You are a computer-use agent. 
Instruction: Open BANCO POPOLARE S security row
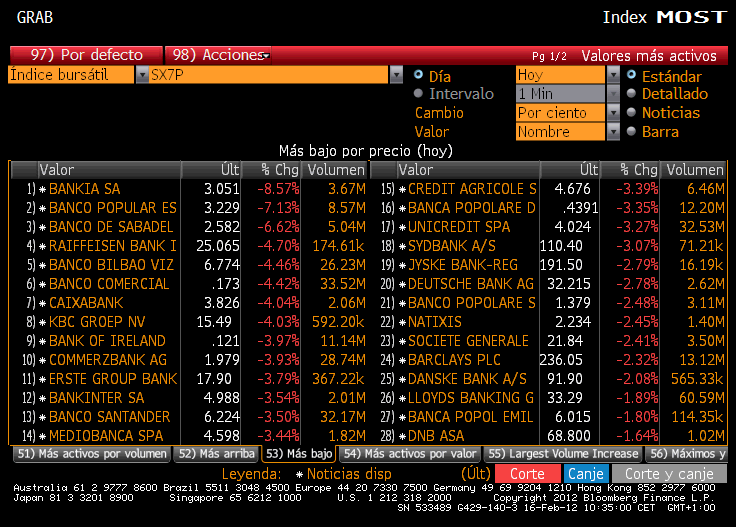548,303
